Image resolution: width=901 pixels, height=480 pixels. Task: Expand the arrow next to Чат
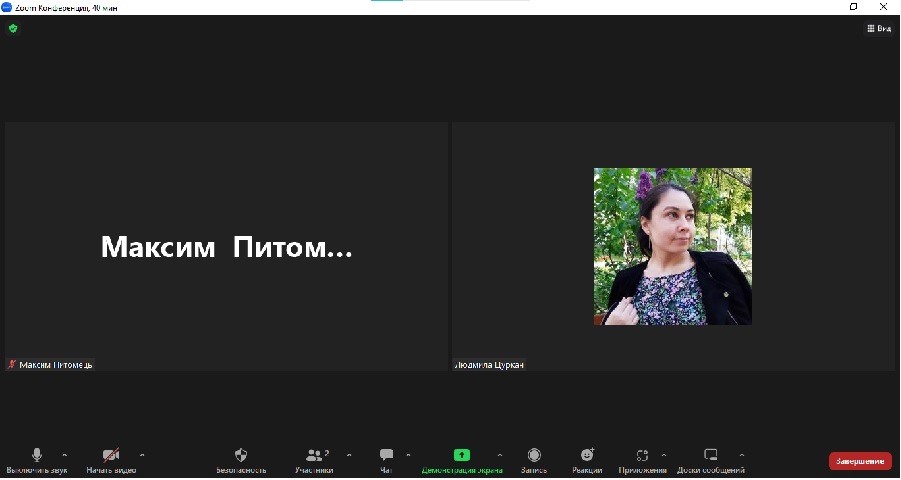(409, 455)
